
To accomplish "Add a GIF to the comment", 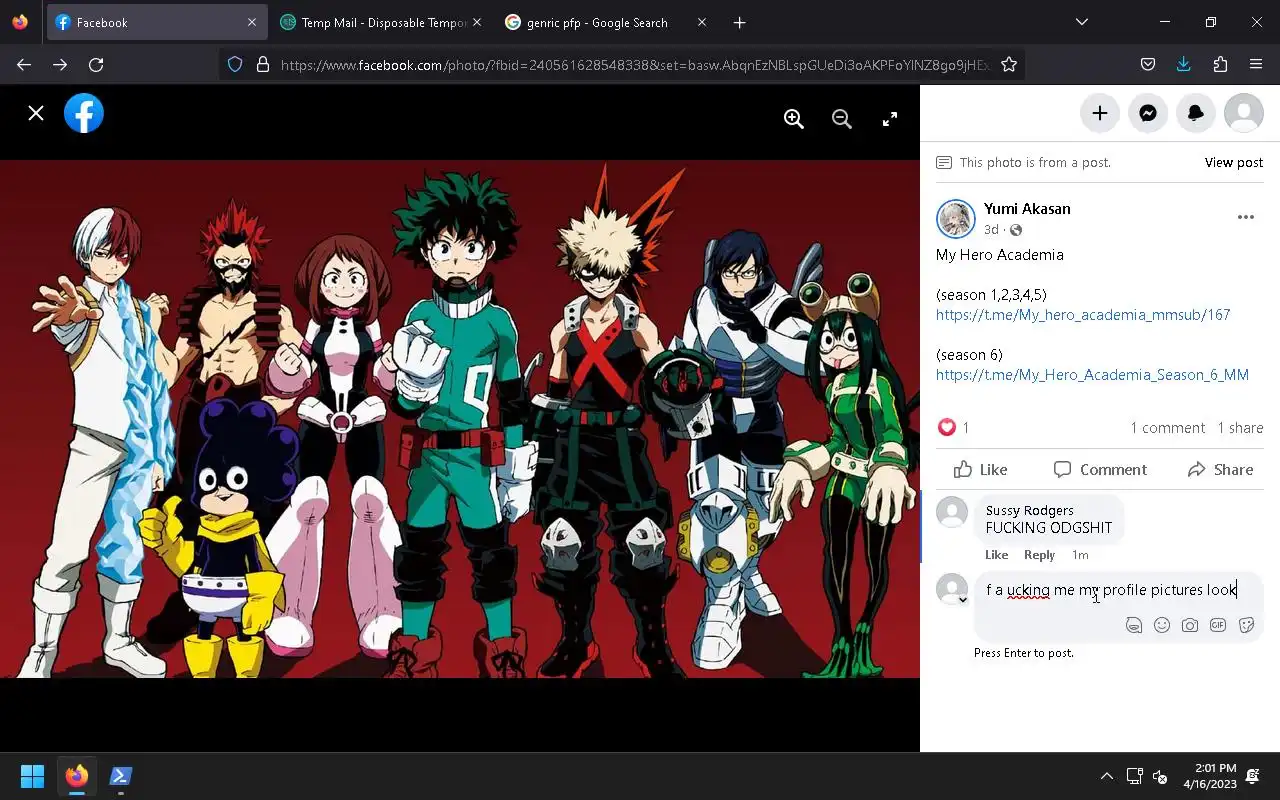I will tap(1218, 625).
